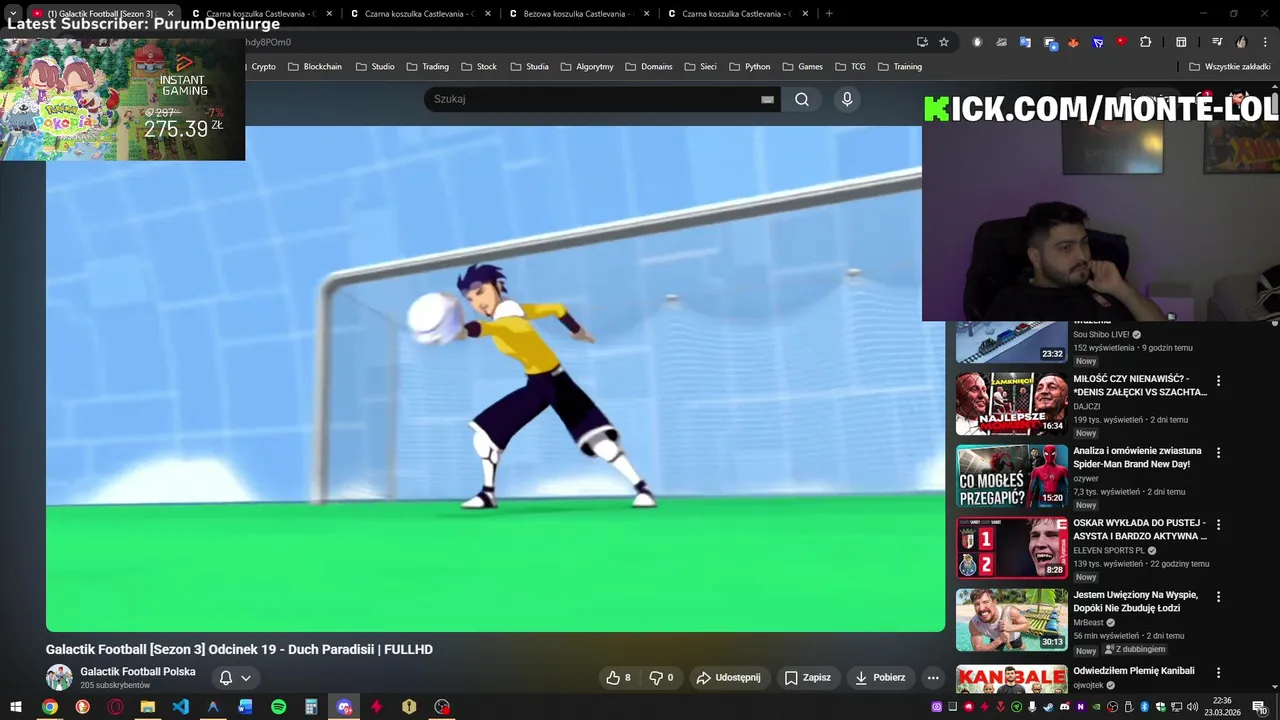Screen dimensions: 1280x720
Task: Click the Zapisz save button
Action: tap(808, 677)
